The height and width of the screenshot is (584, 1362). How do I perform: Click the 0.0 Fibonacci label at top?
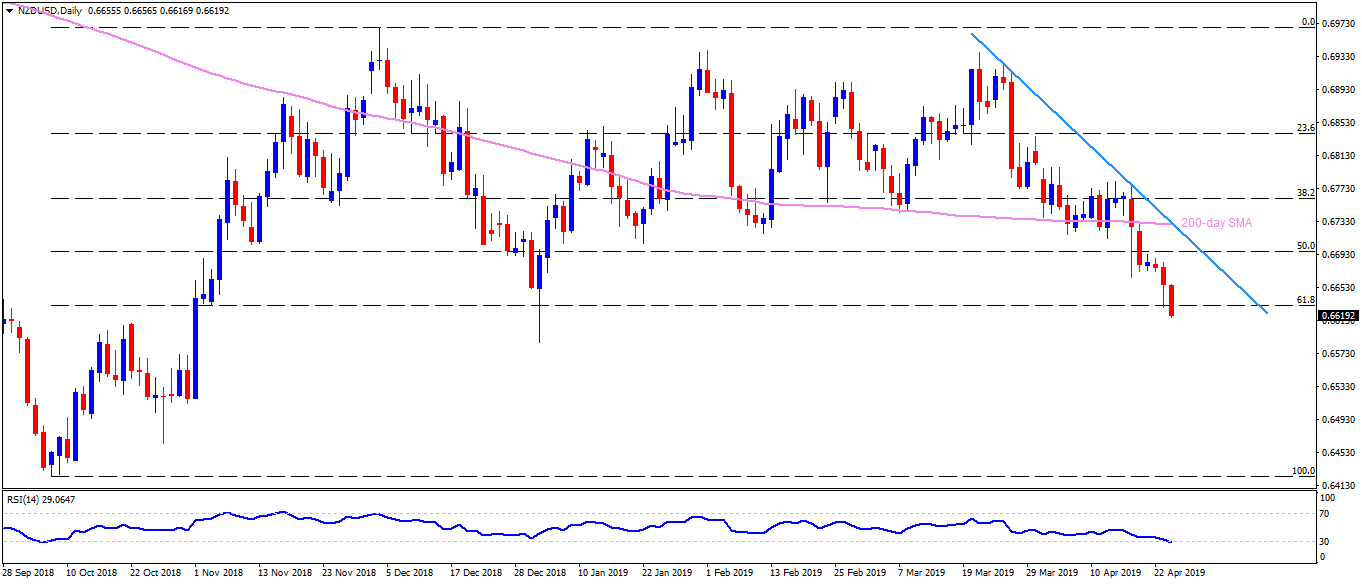1306,21
